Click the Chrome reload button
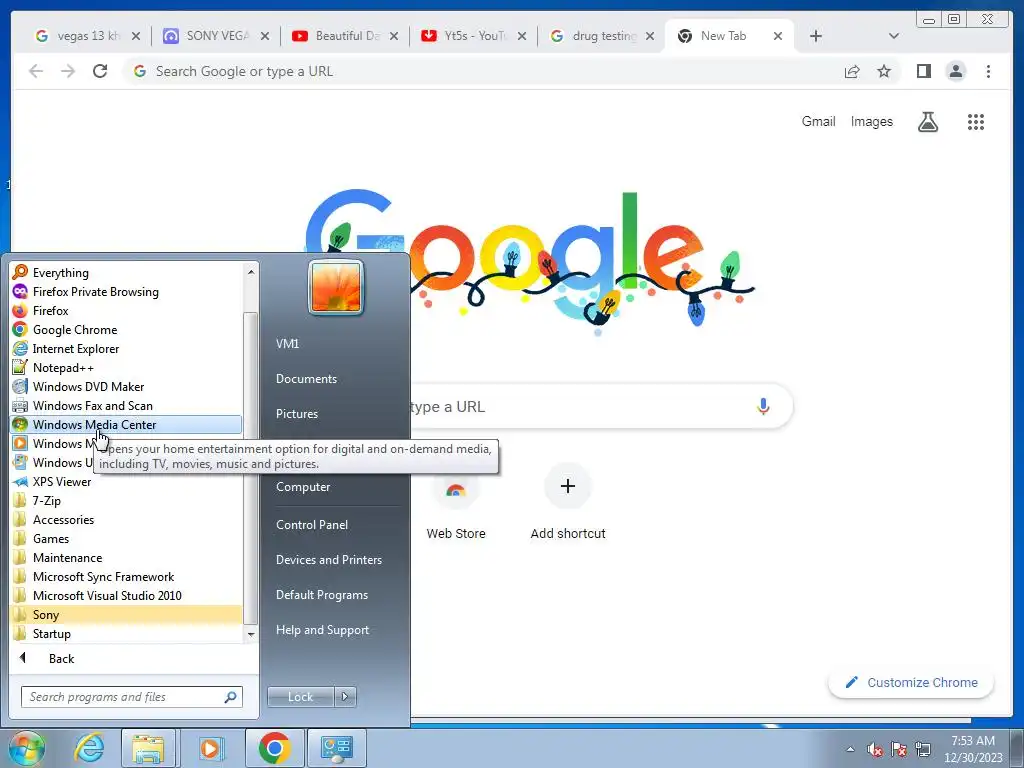The height and width of the screenshot is (768, 1024). (100, 71)
